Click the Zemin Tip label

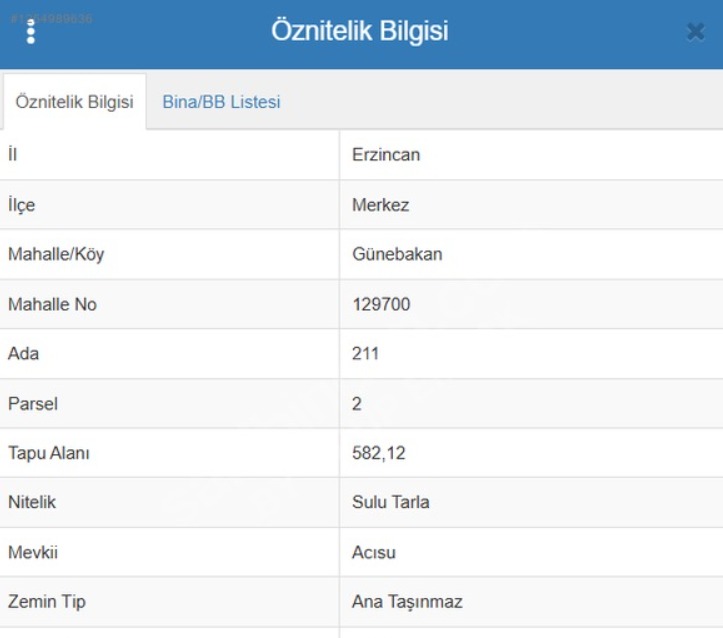point(47,602)
